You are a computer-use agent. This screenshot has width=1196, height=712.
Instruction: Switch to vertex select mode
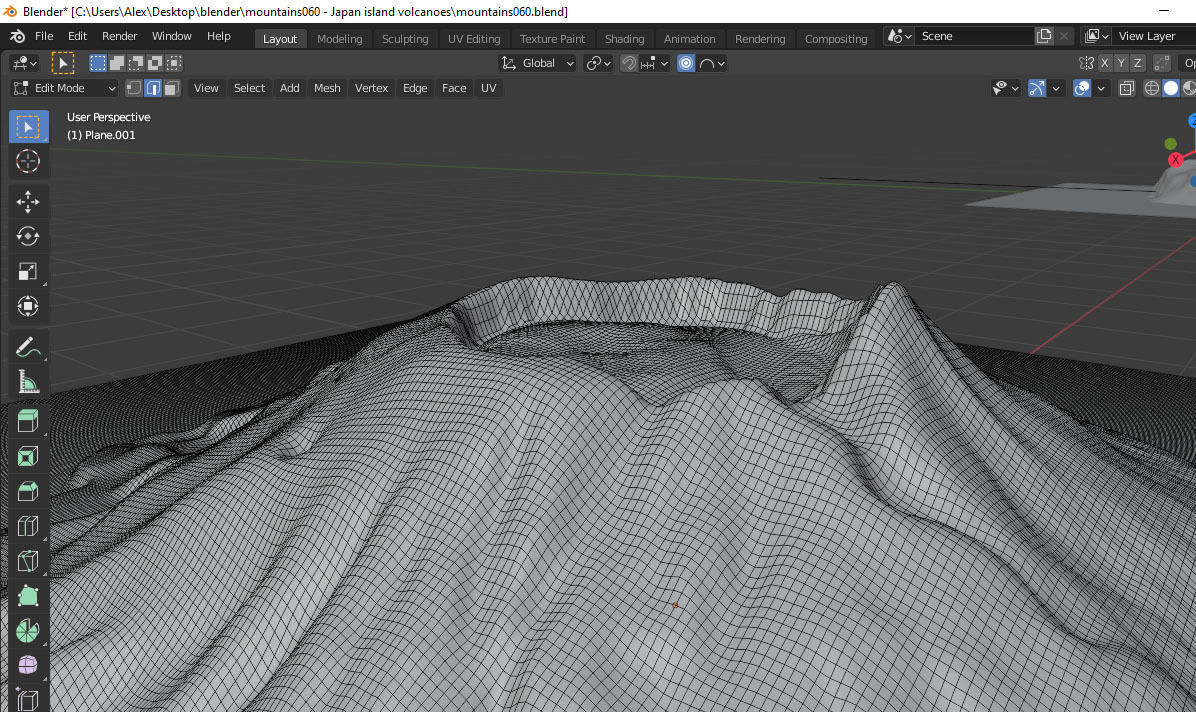tap(133, 89)
